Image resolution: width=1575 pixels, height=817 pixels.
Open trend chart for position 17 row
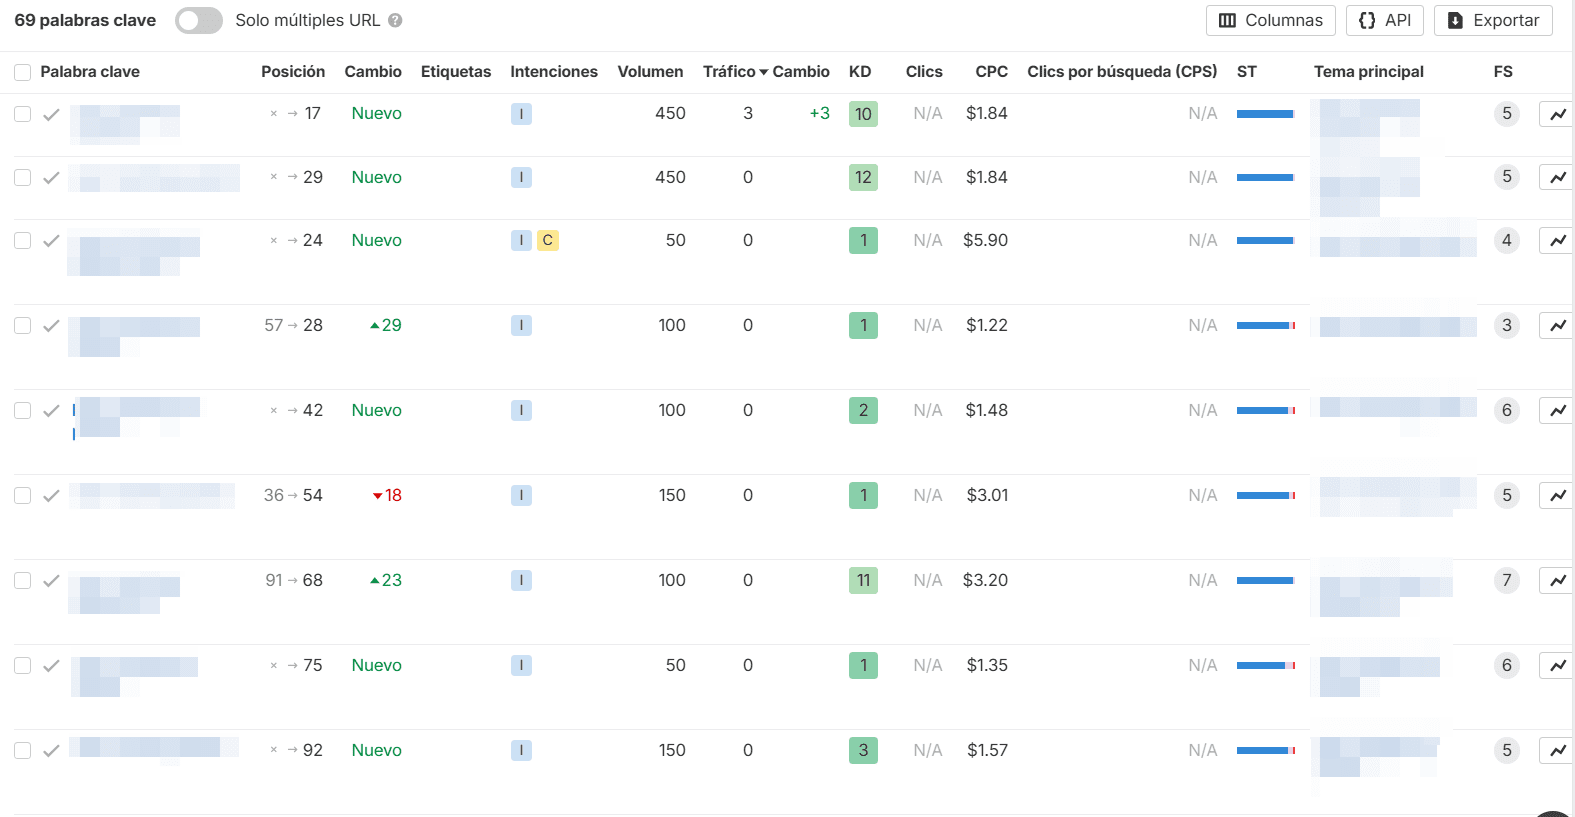click(x=1557, y=114)
